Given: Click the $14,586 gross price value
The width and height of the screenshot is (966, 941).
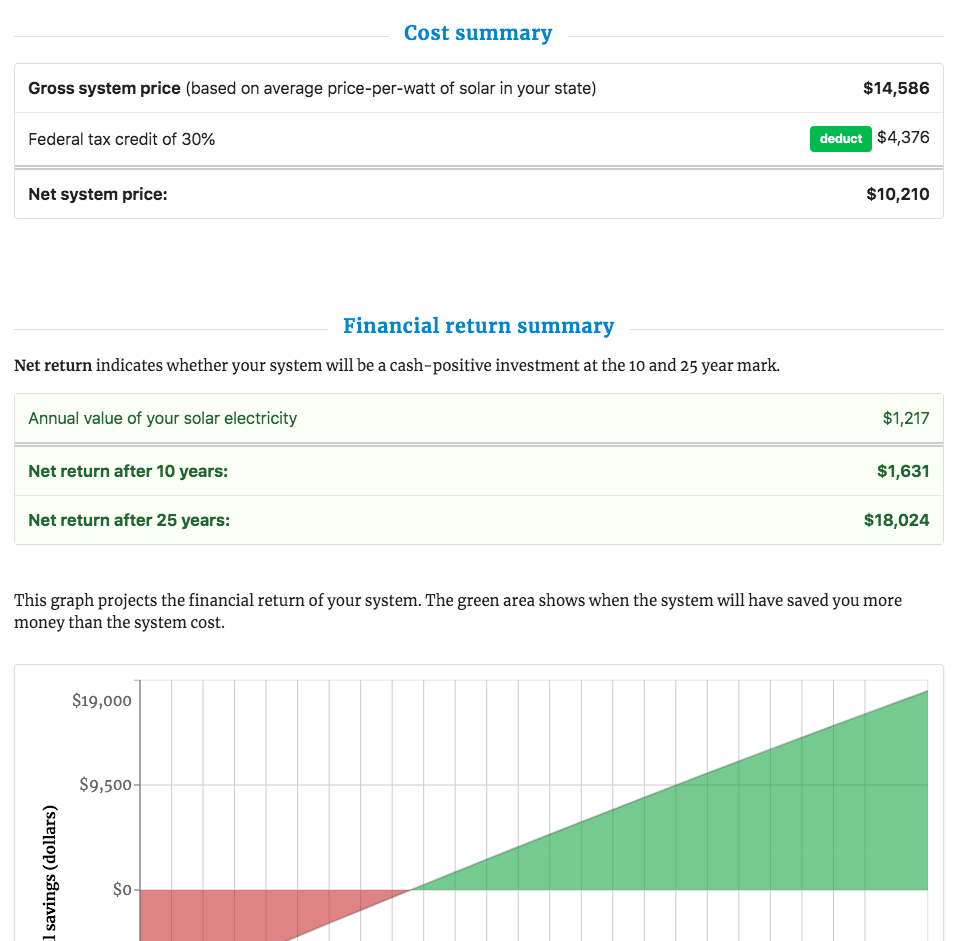Looking at the screenshot, I should (x=896, y=88).
